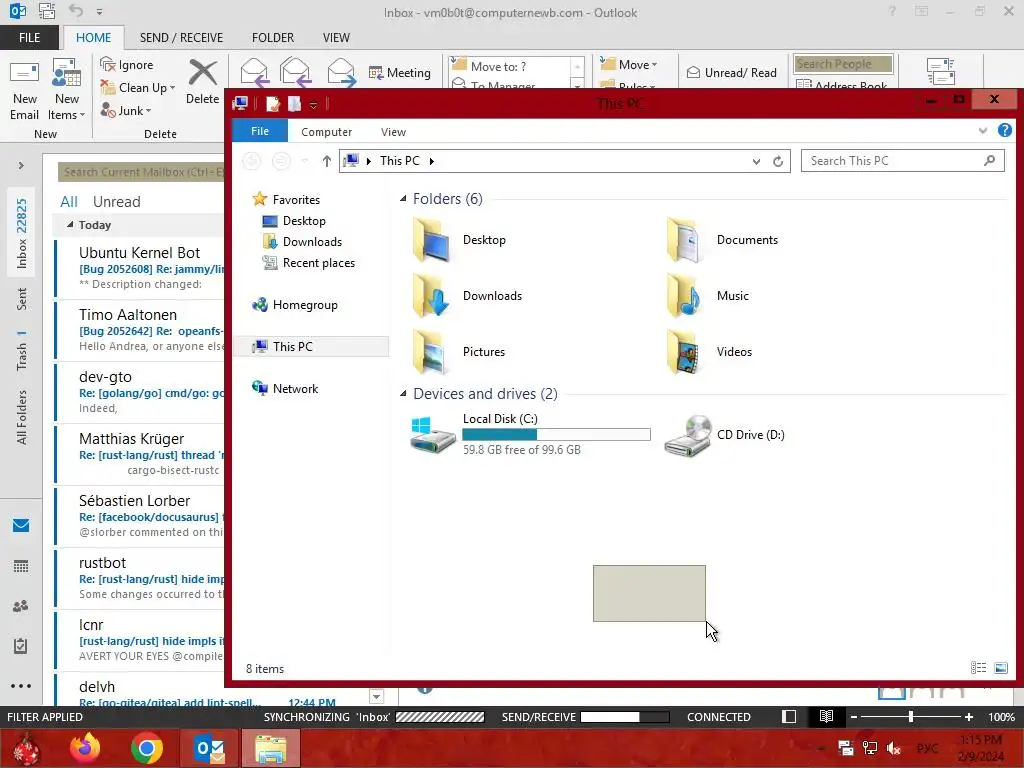The width and height of the screenshot is (1024, 768).
Task: Switch to Outlook Calendar view icon
Action: point(21,566)
